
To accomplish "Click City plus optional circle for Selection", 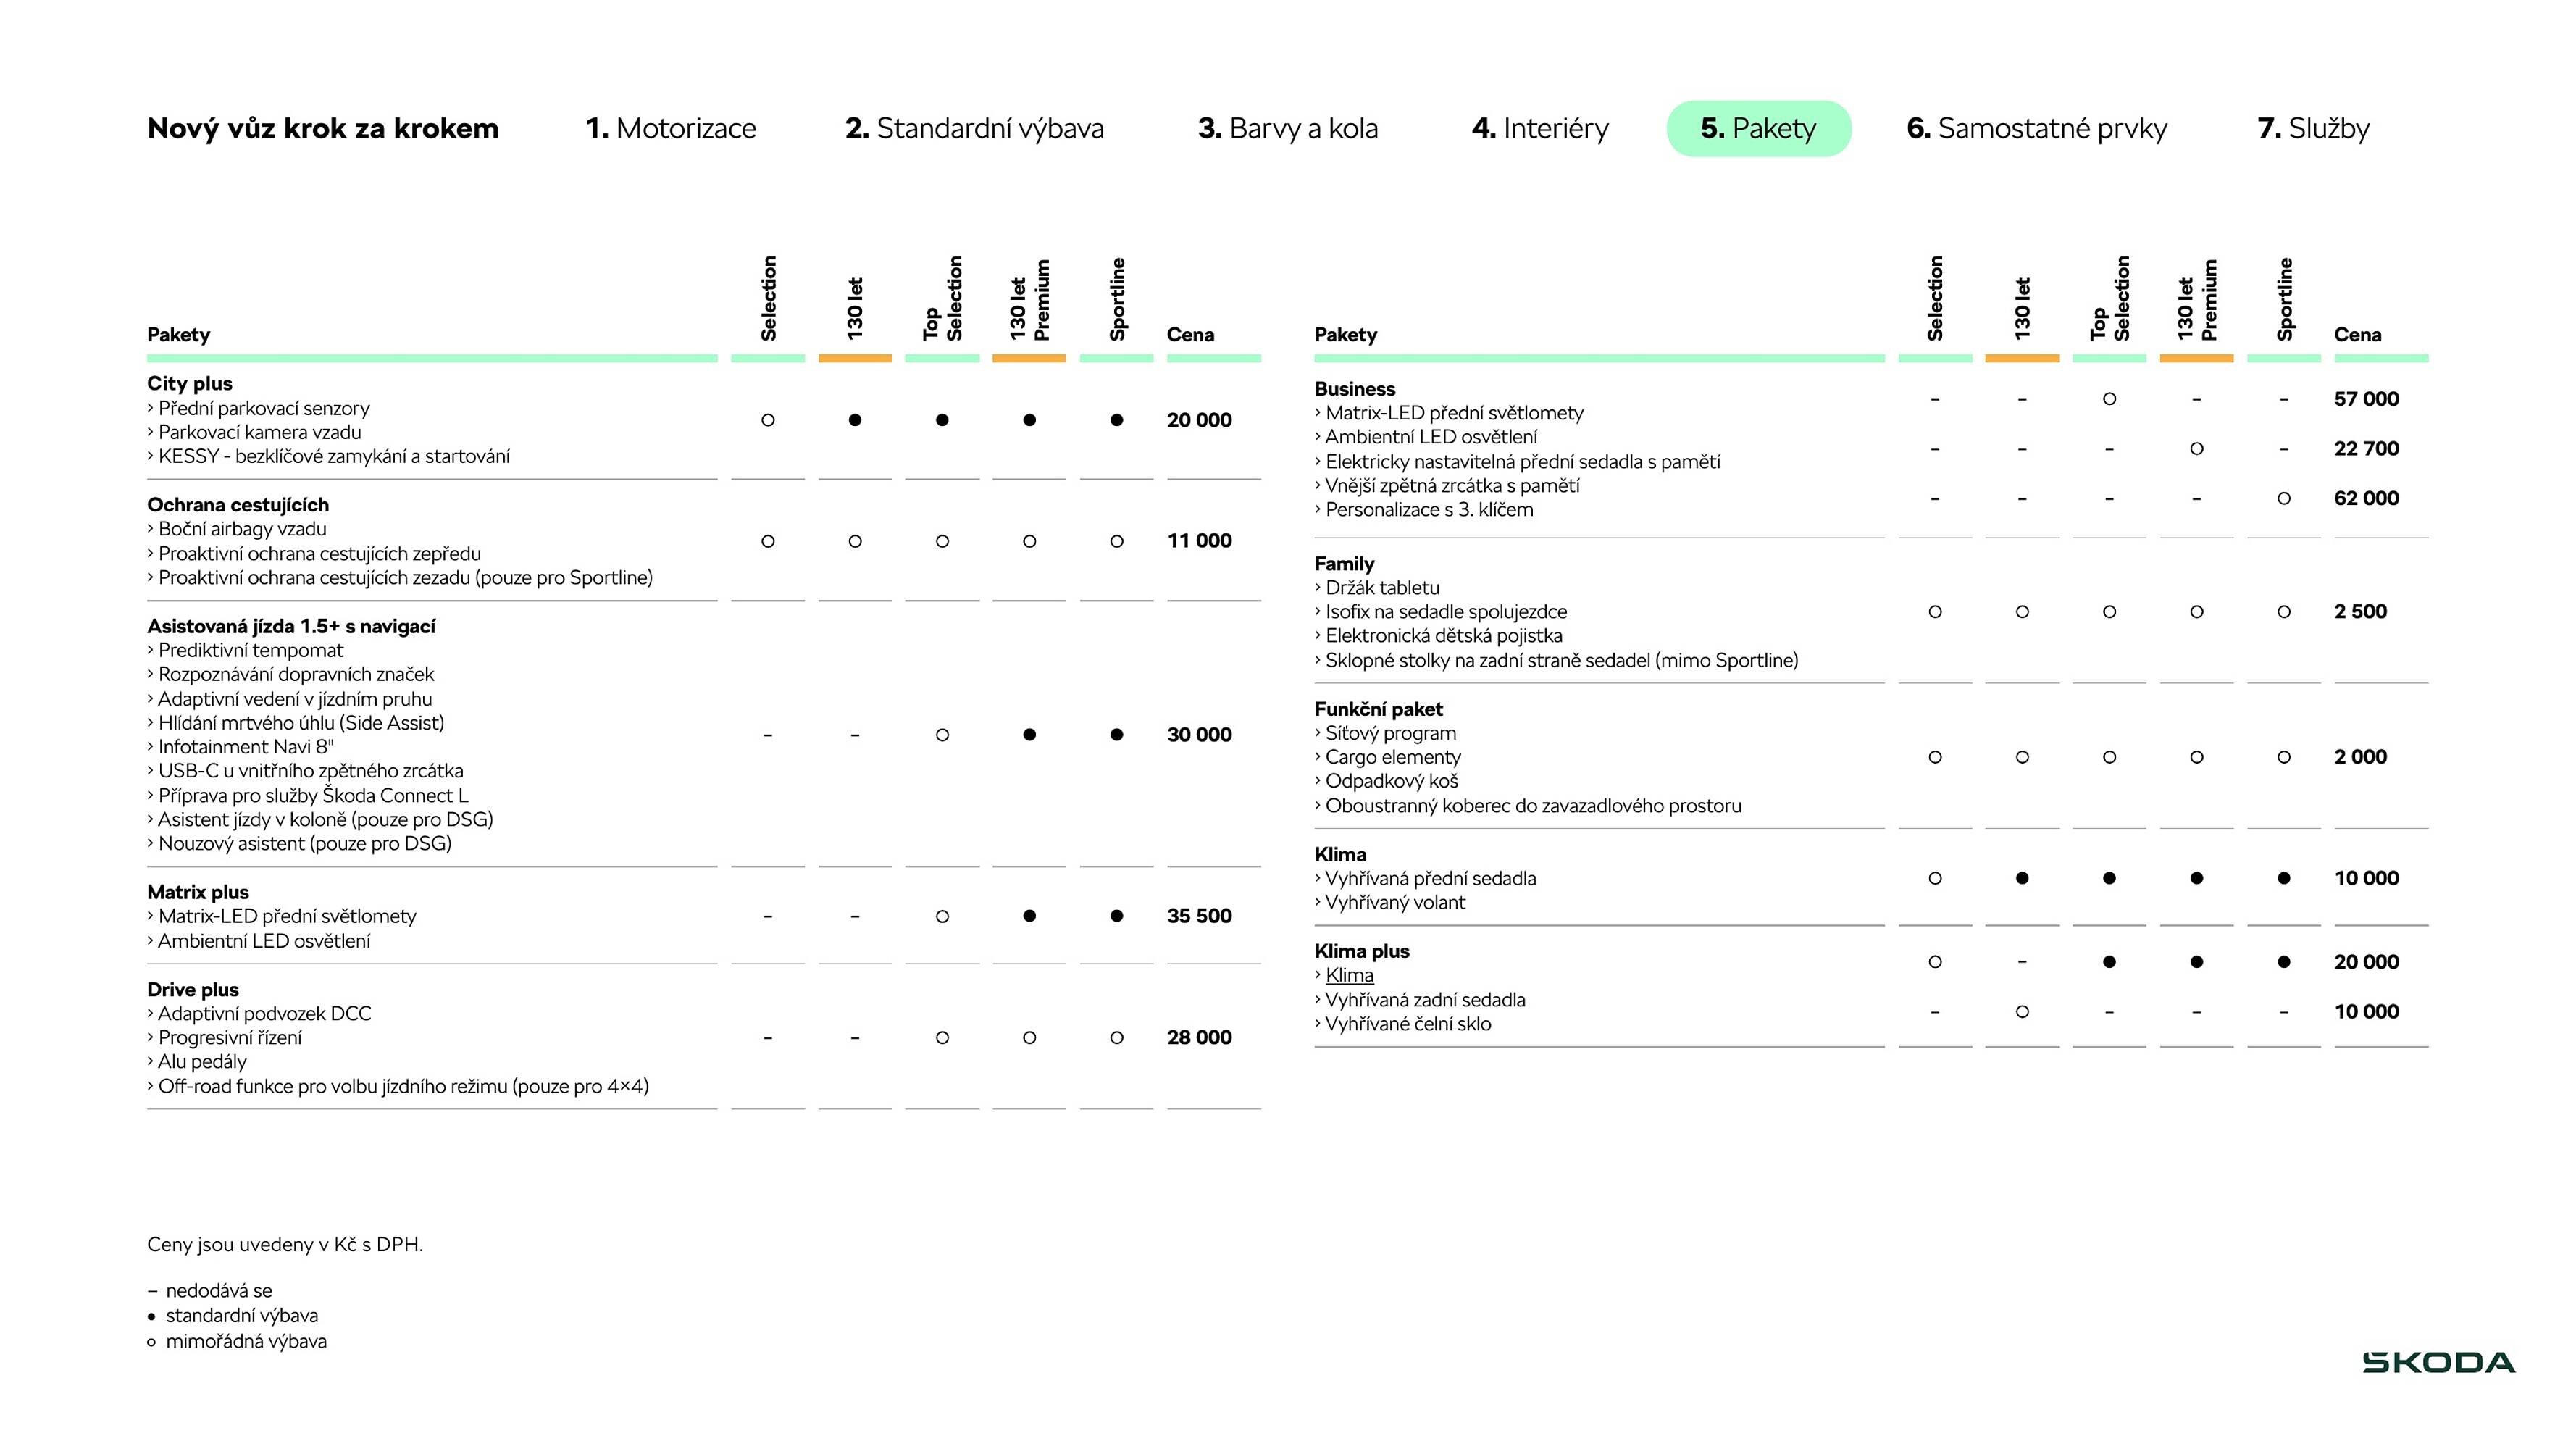I will [x=768, y=420].
